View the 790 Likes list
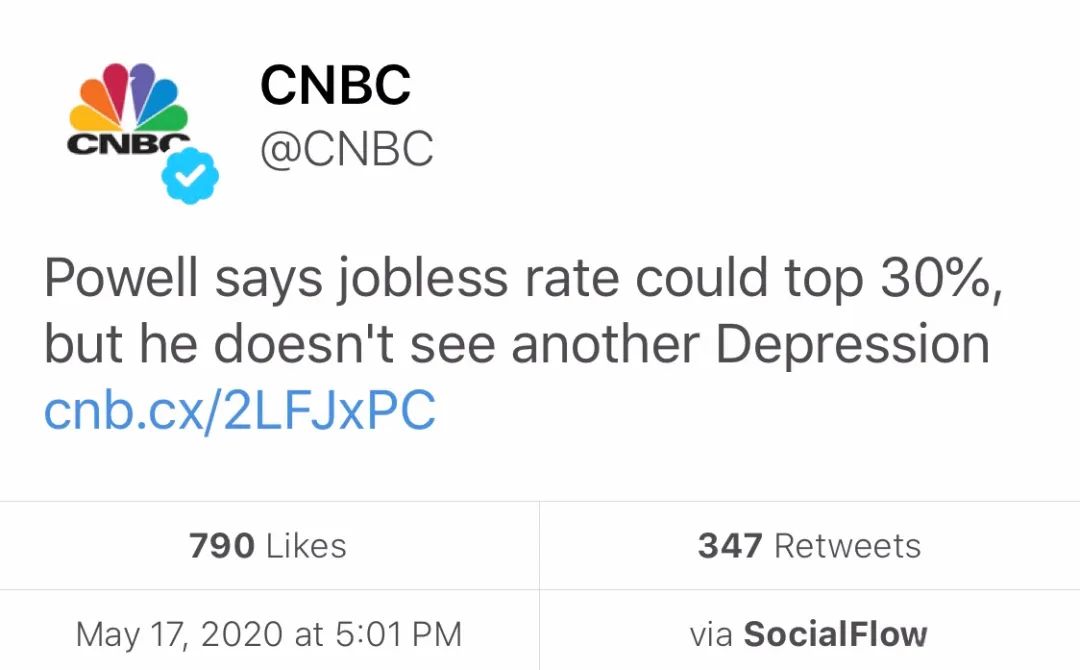The height and width of the screenshot is (670, 1080). (x=268, y=546)
